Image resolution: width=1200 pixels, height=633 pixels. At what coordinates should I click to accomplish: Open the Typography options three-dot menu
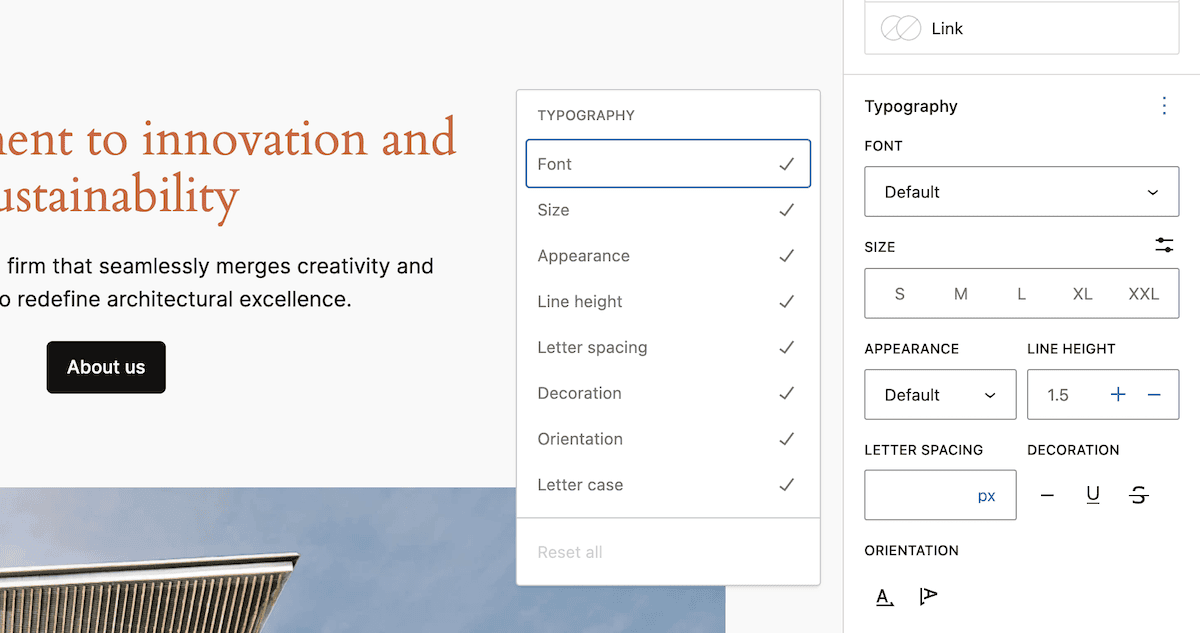tap(1164, 105)
